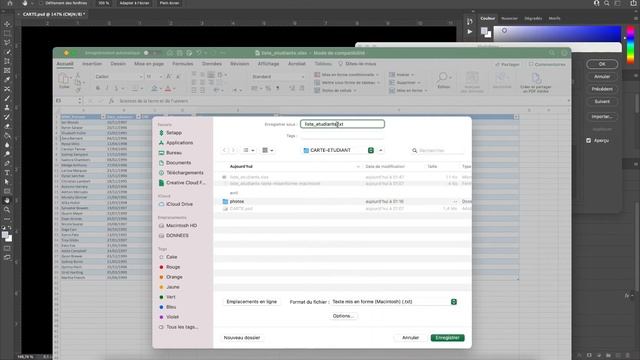Switch to the Données ribbon tab
Viewport: 640px width, 360px height.
tap(211, 64)
